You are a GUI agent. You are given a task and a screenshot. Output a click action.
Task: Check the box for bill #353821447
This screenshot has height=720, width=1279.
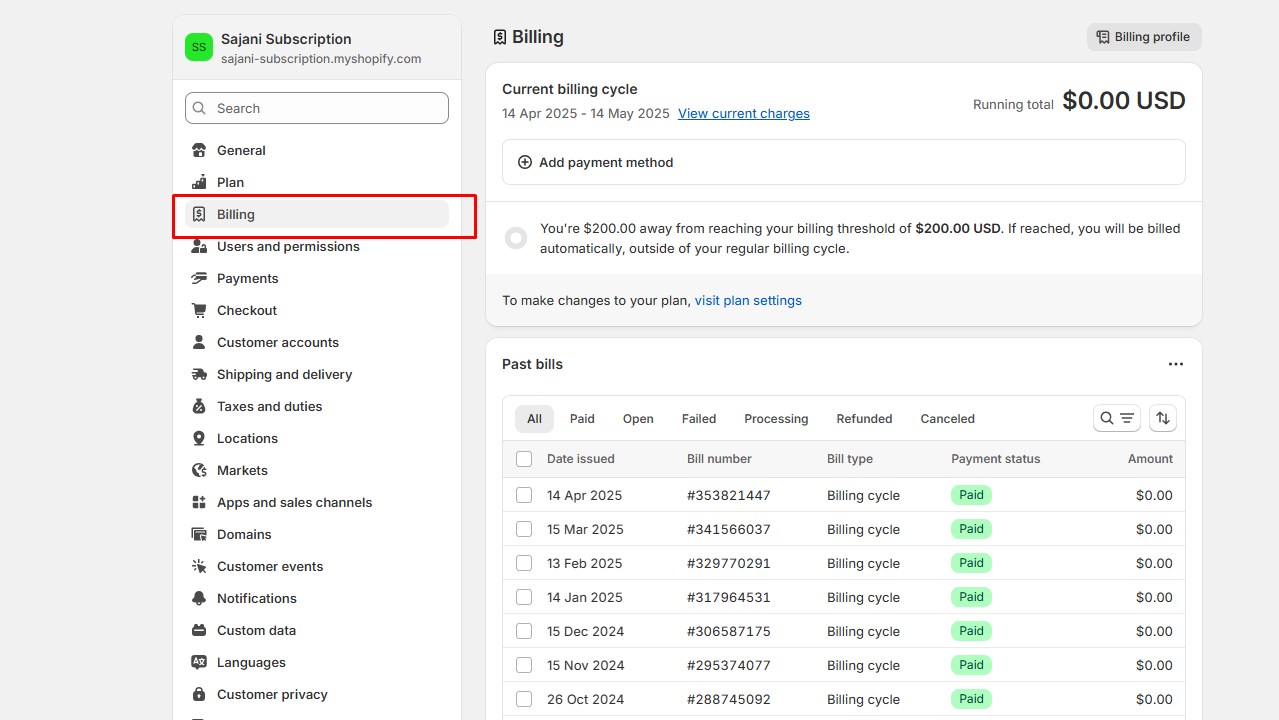pos(524,495)
